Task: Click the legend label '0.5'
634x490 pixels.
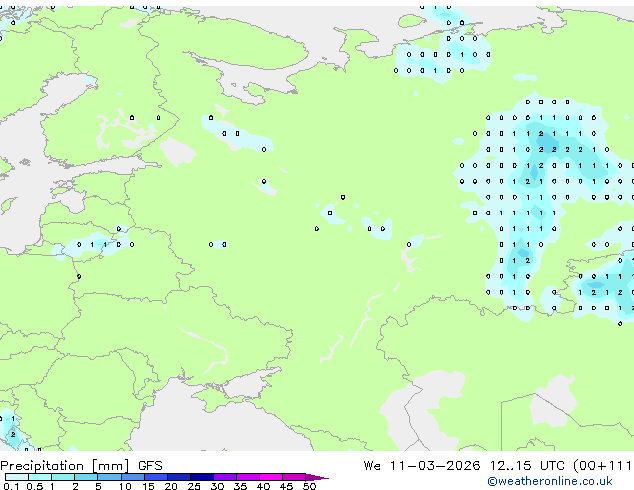Action: tap(35, 486)
